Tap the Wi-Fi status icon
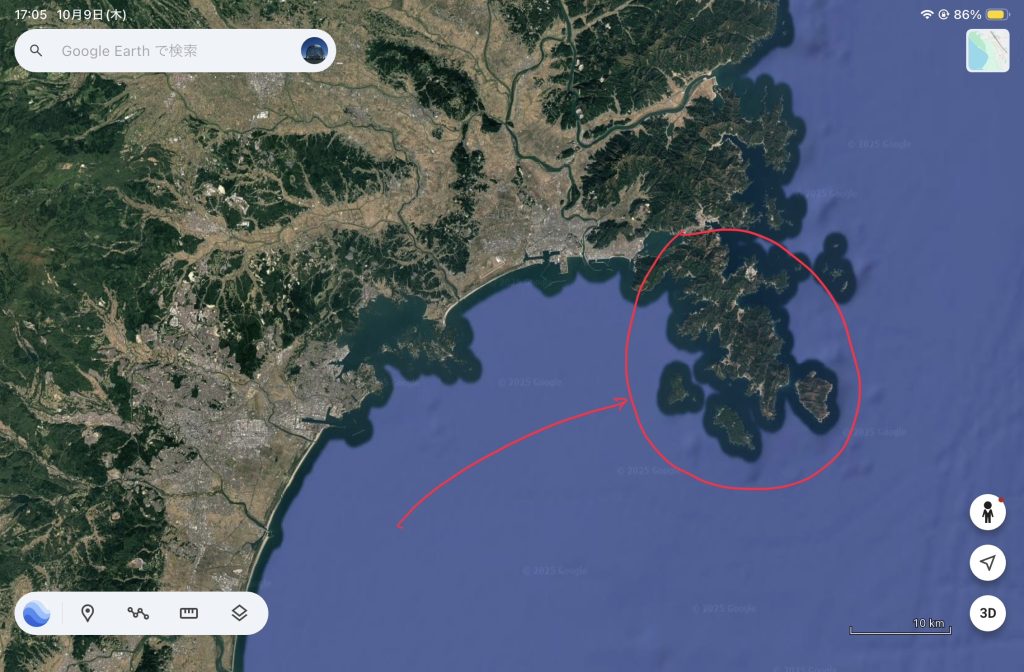Viewport: 1024px width, 672px height. pos(927,14)
